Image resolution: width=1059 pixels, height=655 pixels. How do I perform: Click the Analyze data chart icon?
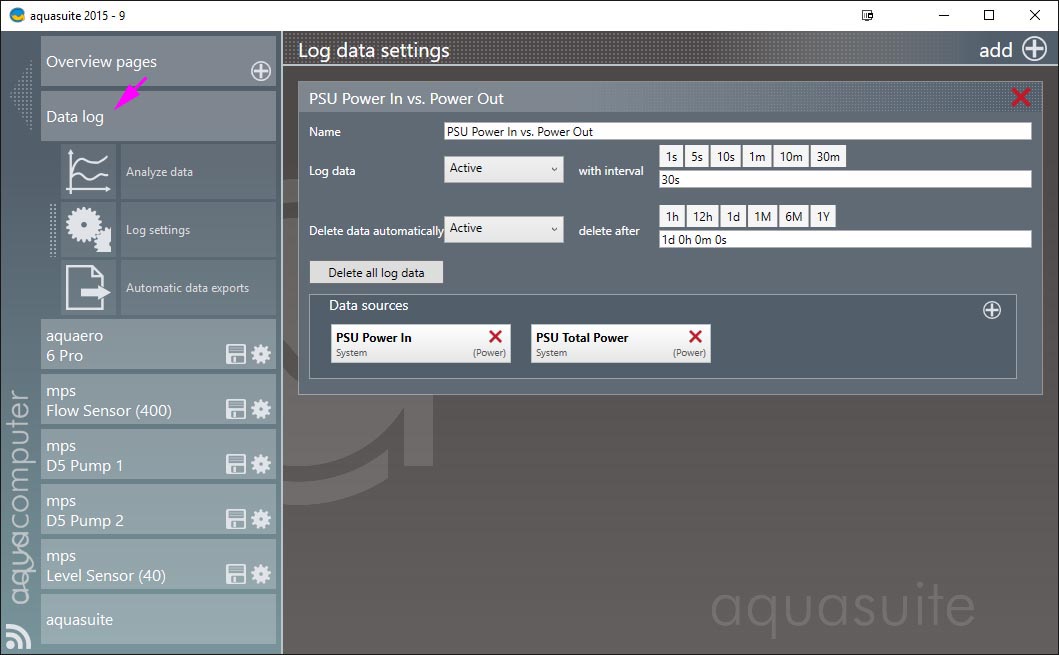88,171
